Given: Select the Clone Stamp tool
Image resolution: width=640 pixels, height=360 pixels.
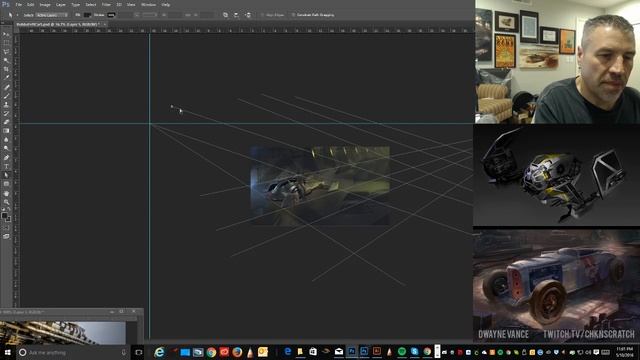Looking at the screenshot, I should pos(6,104).
